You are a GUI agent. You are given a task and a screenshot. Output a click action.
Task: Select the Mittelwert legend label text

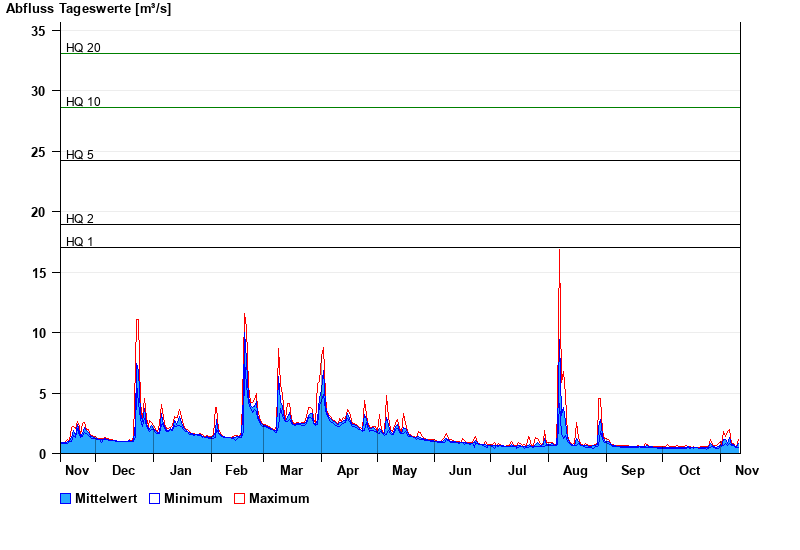click(x=108, y=498)
